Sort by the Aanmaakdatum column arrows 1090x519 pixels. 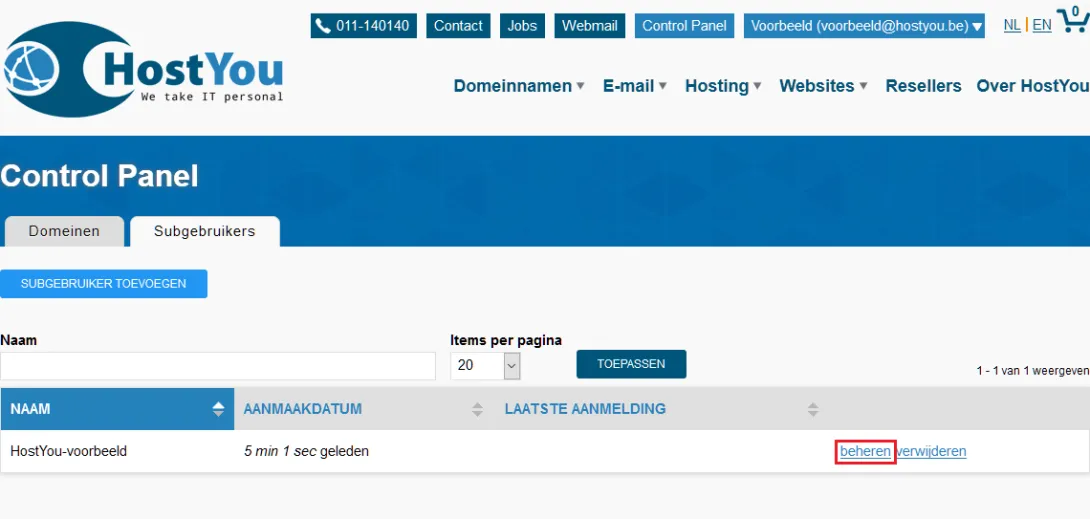(x=478, y=409)
